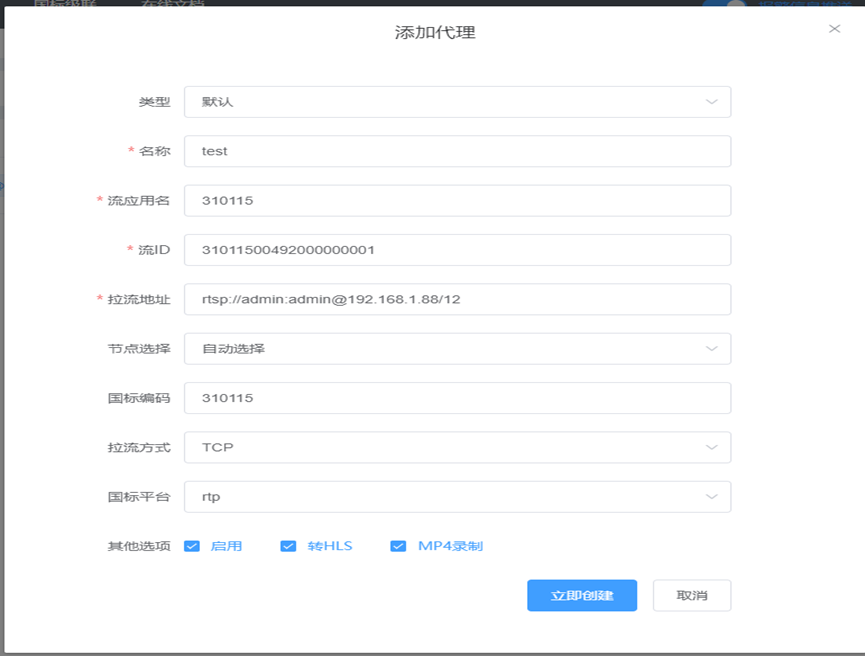The height and width of the screenshot is (656, 865).
Task: Focus the 流应用名 input field
Action: (457, 201)
